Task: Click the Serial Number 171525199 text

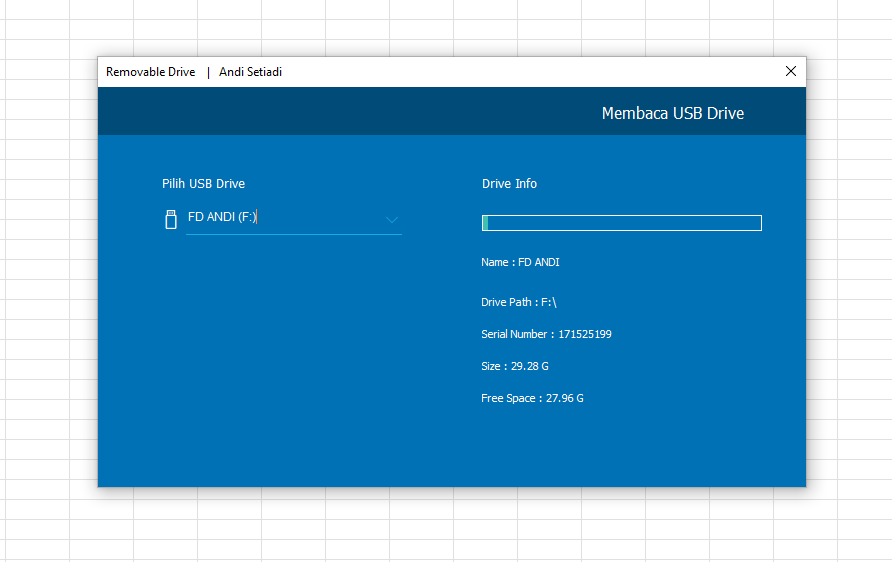Action: 546,334
